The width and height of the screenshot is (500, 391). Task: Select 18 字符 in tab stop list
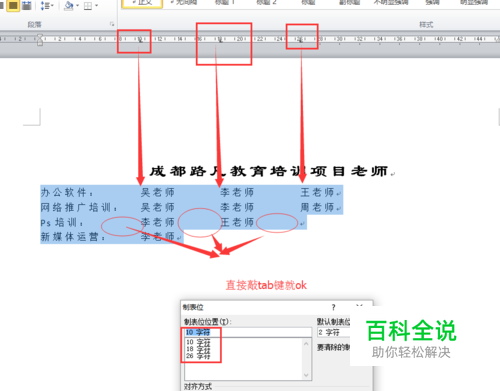[x=198, y=349]
